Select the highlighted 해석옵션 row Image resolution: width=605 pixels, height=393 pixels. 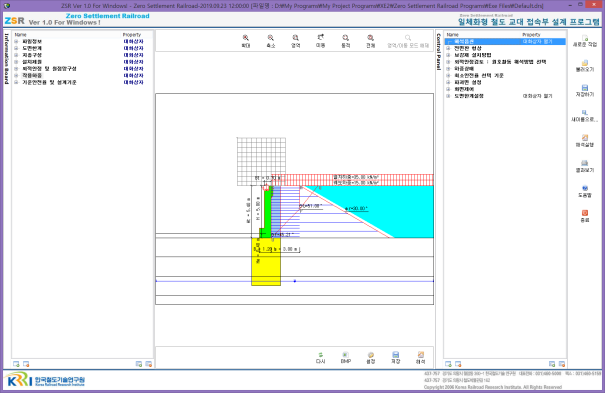click(505, 41)
